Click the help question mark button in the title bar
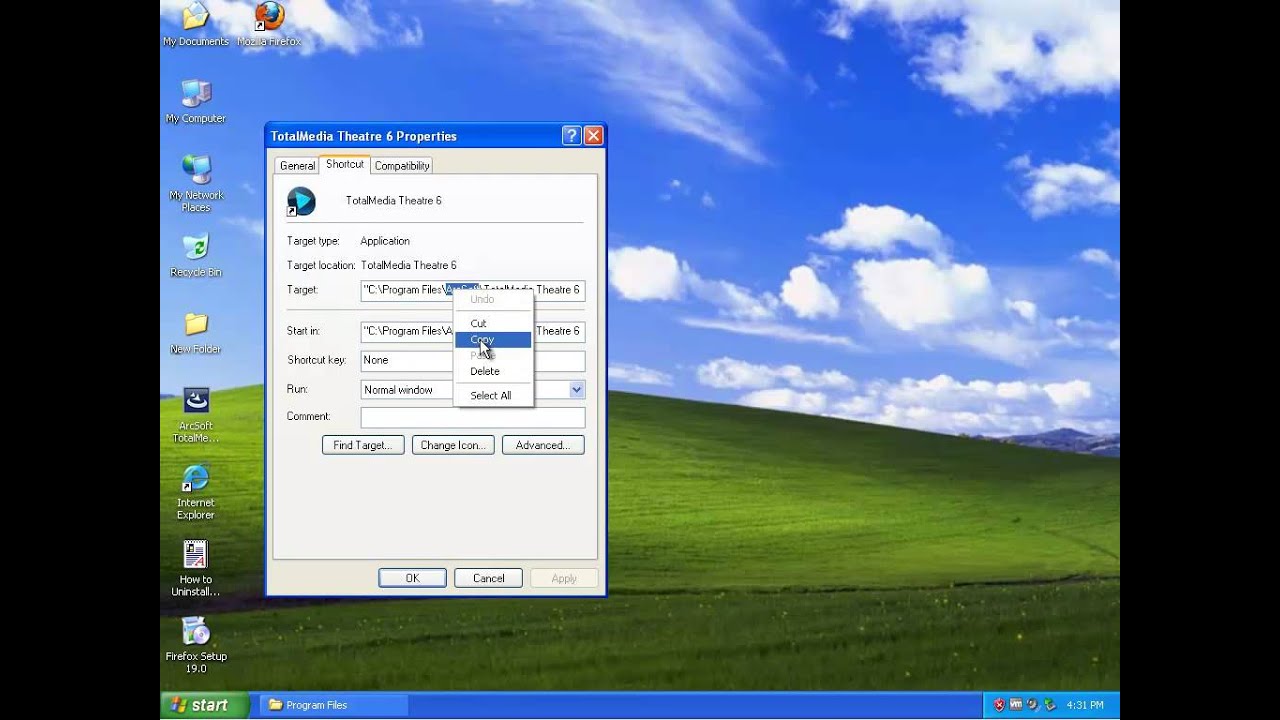 click(x=571, y=136)
